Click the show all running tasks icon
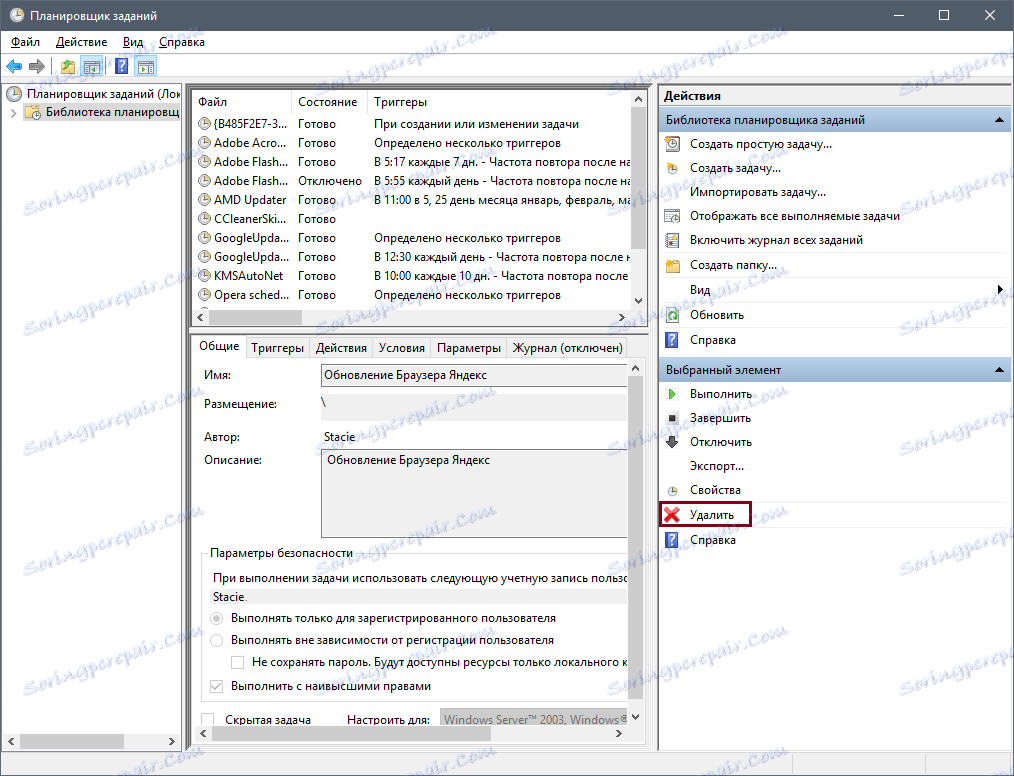1014x776 pixels. coord(673,216)
